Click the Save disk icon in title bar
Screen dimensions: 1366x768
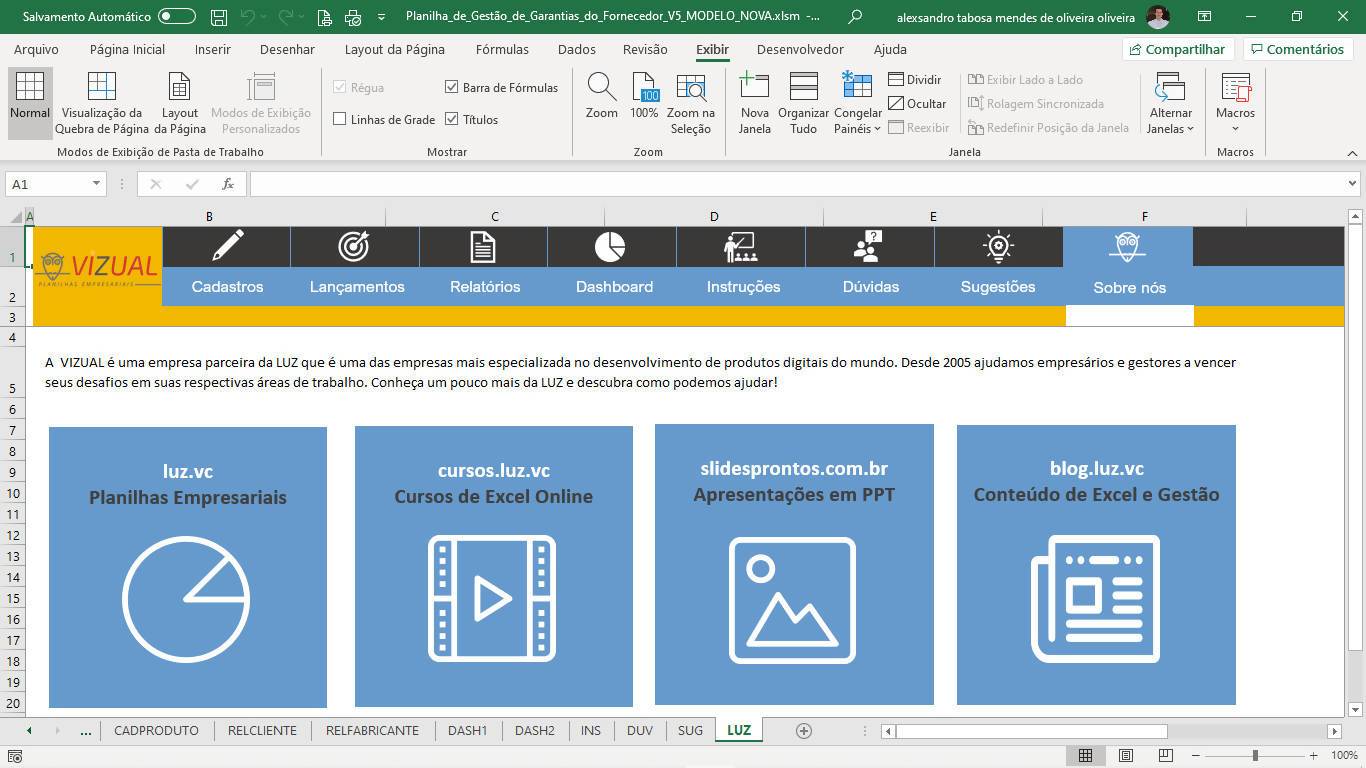219,17
